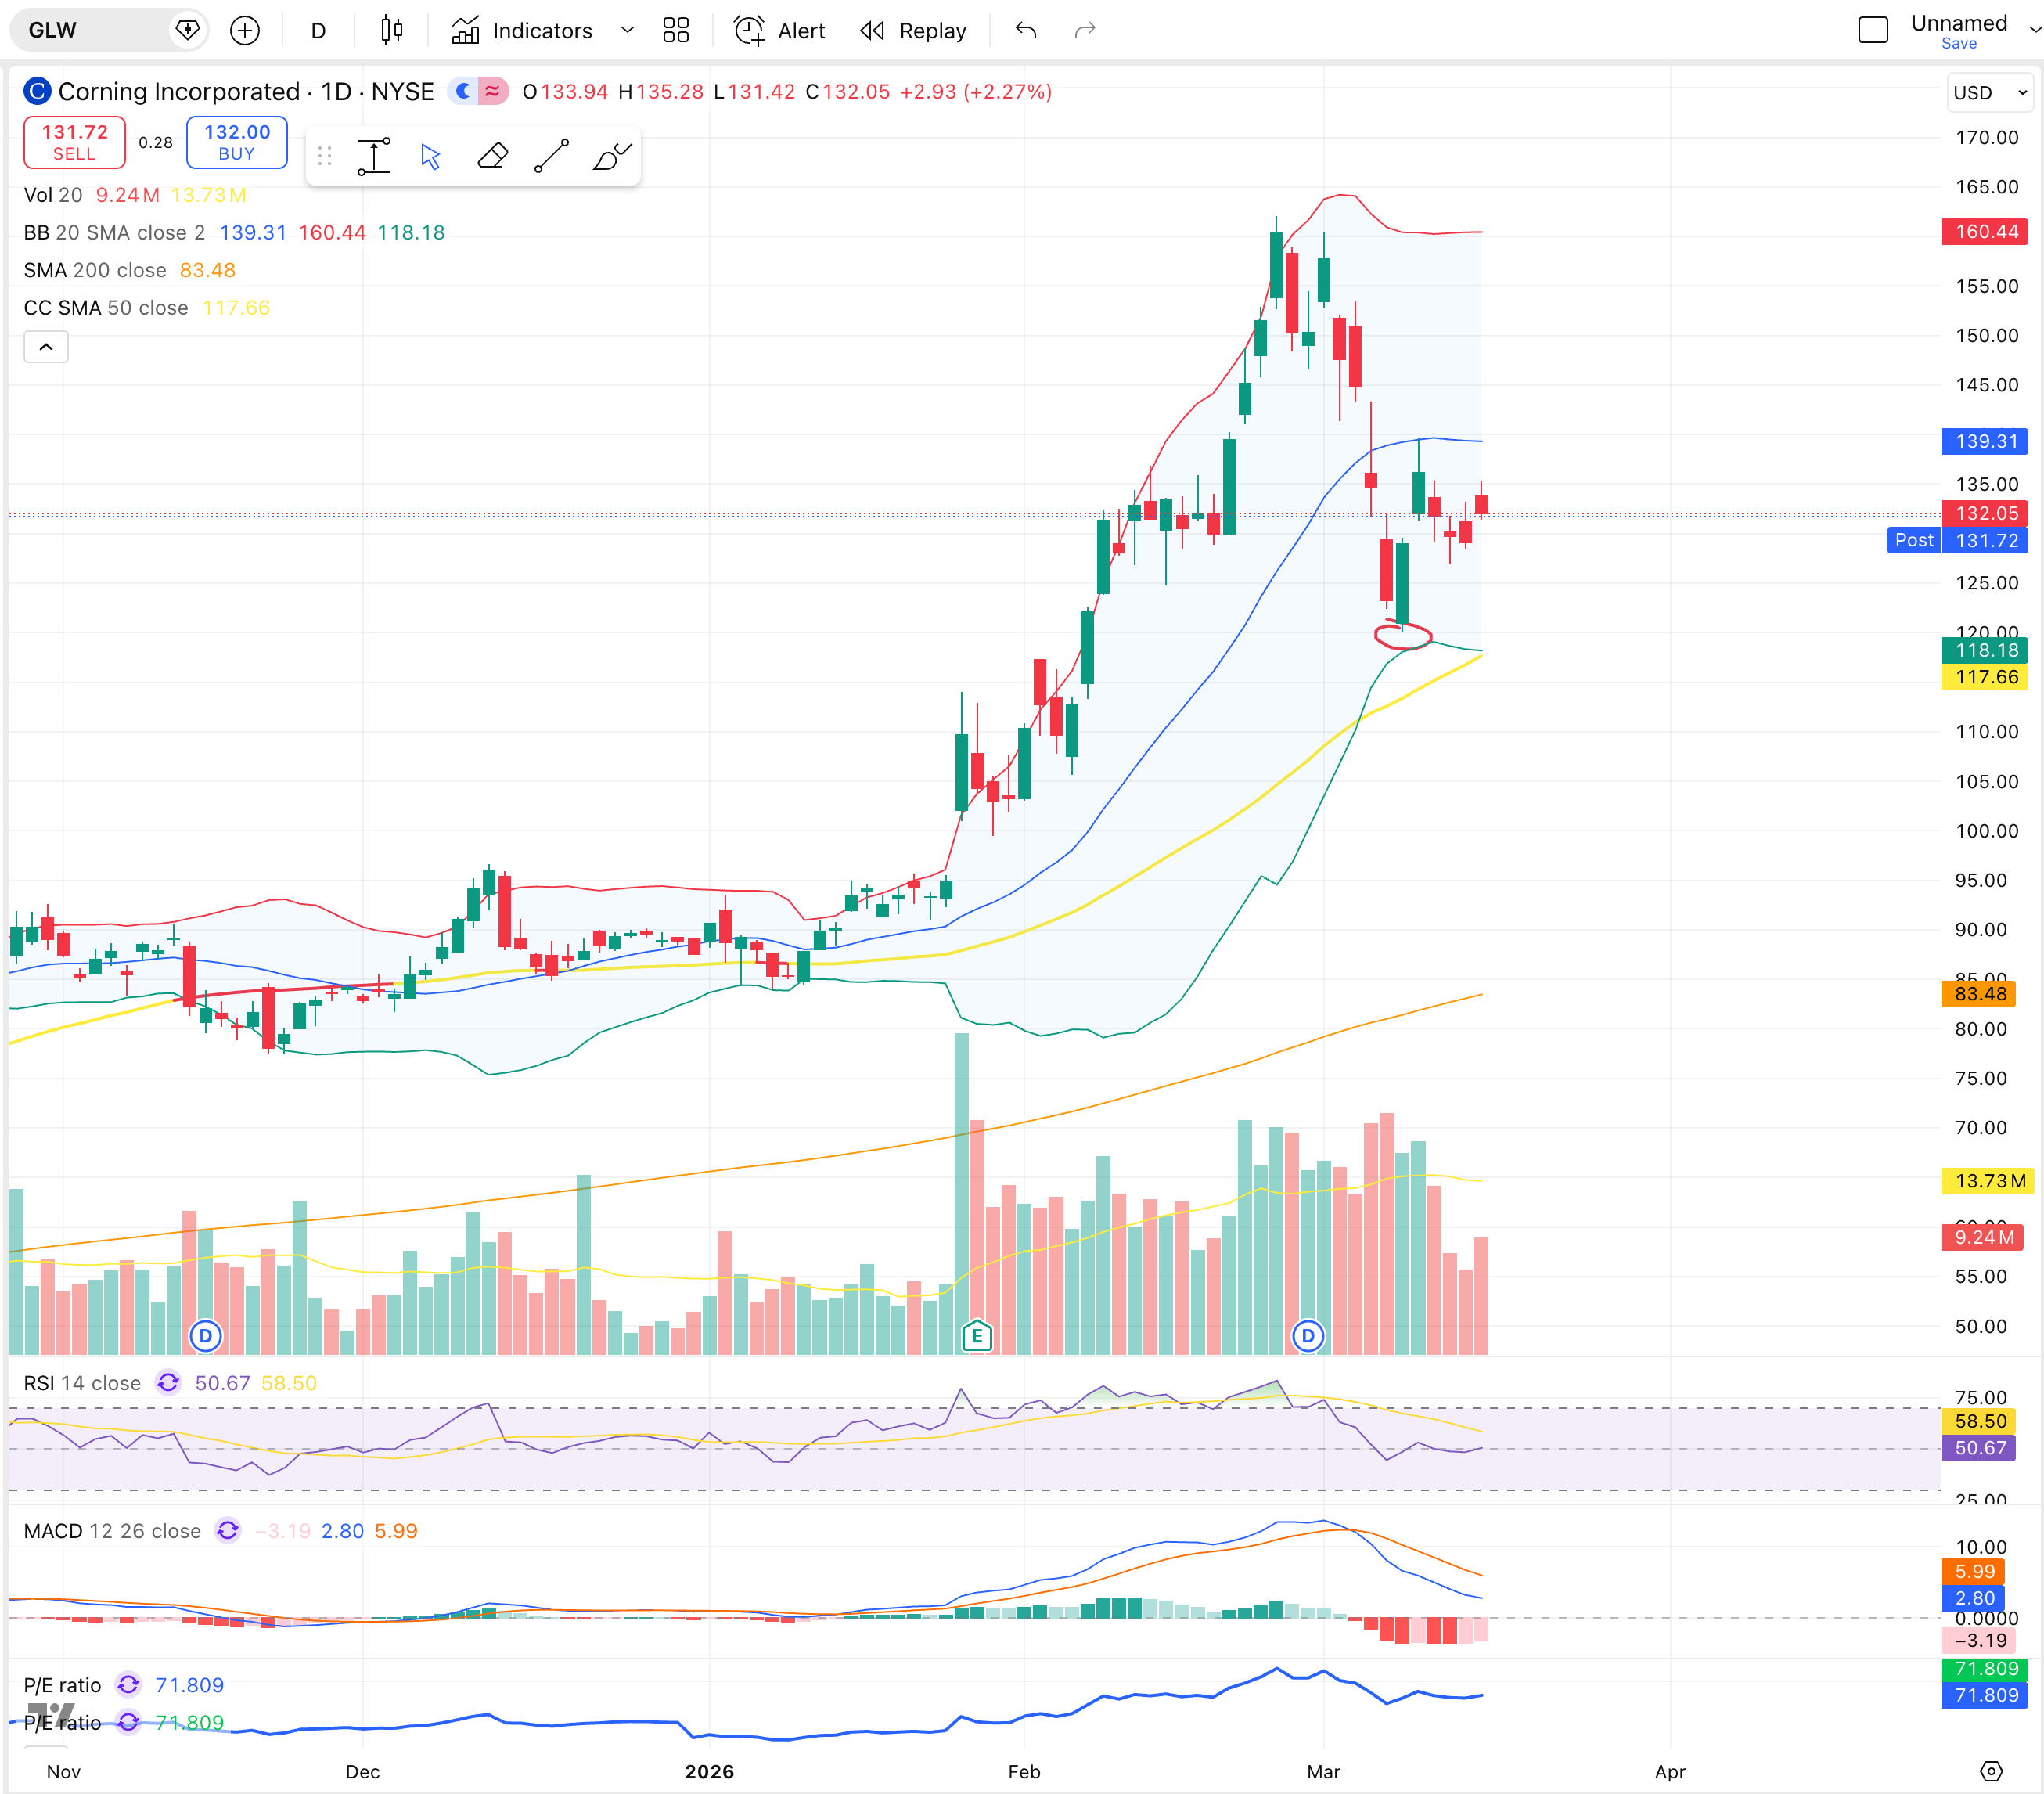2044x1794 pixels.
Task: Open chart settings gear icon
Action: pos(1991,1771)
